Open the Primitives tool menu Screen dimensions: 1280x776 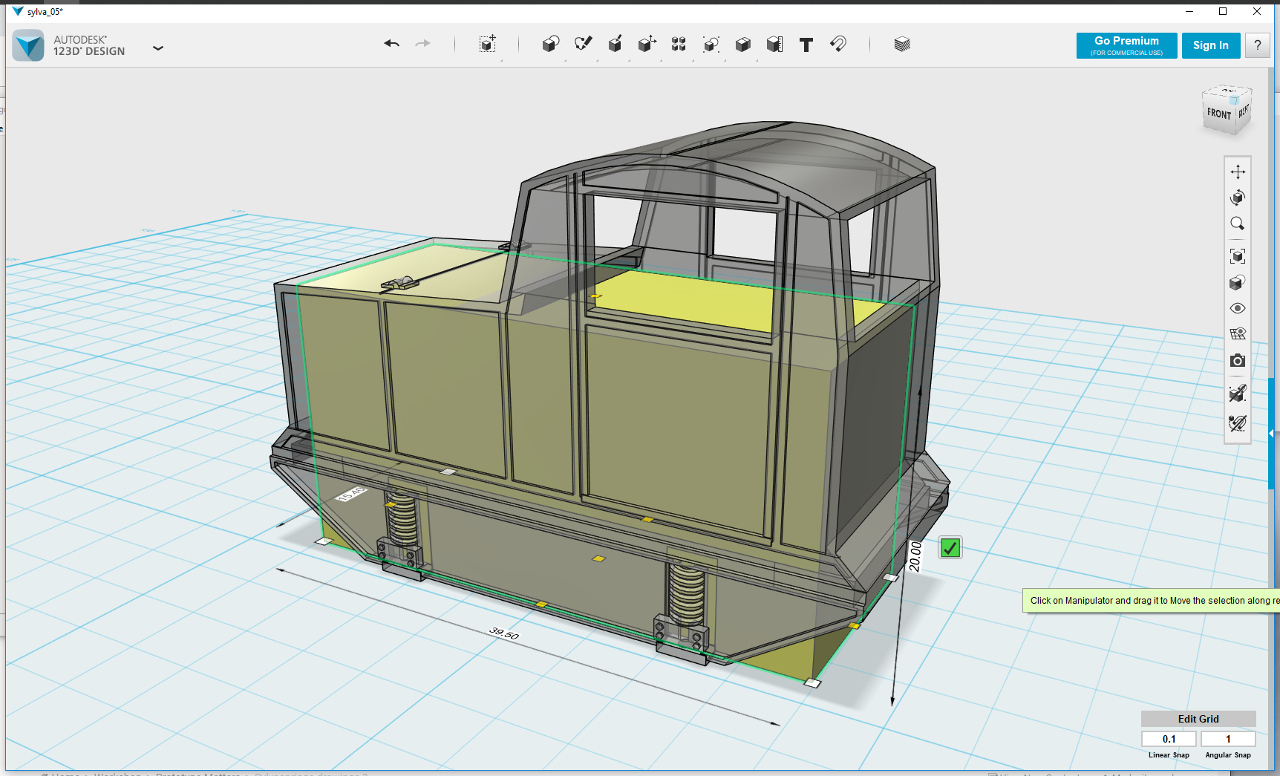(x=550, y=44)
